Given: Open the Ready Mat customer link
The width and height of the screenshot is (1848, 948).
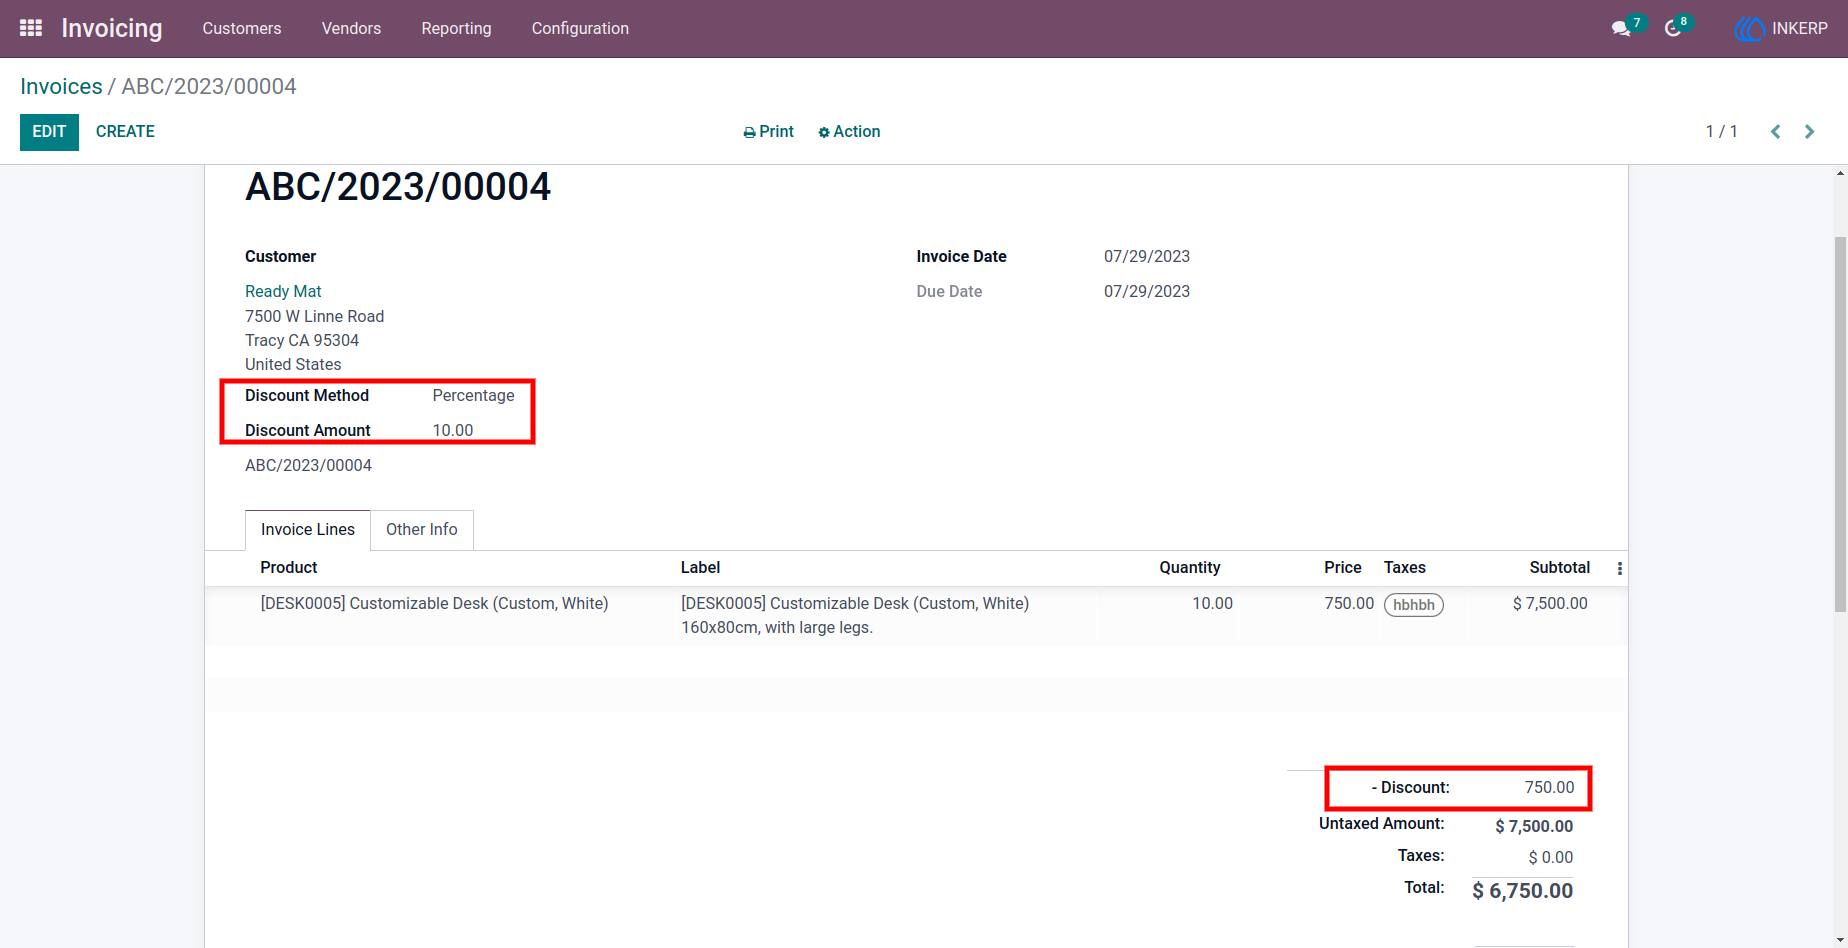Looking at the screenshot, I should pyautogui.click(x=283, y=292).
